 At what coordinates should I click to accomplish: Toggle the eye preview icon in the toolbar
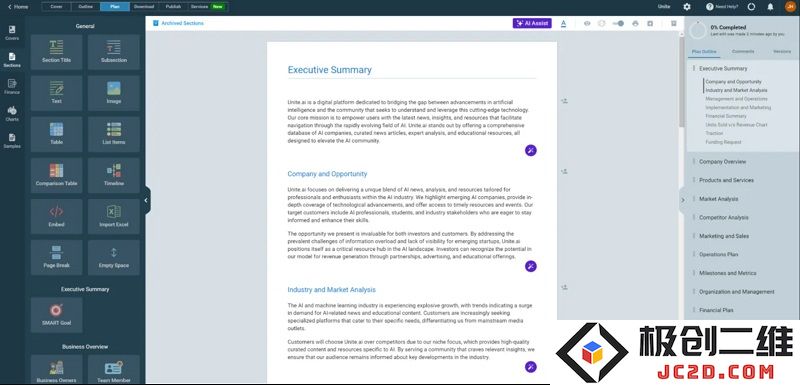(x=587, y=23)
